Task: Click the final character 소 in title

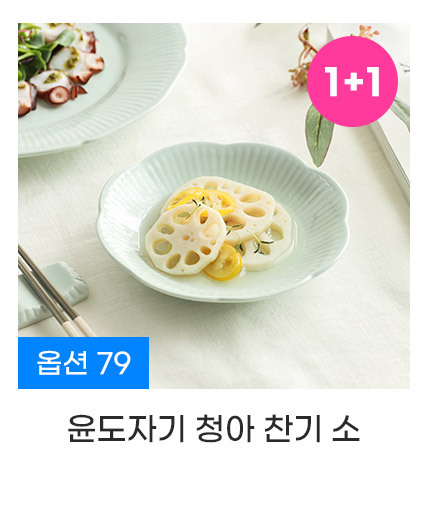Action: [346, 428]
